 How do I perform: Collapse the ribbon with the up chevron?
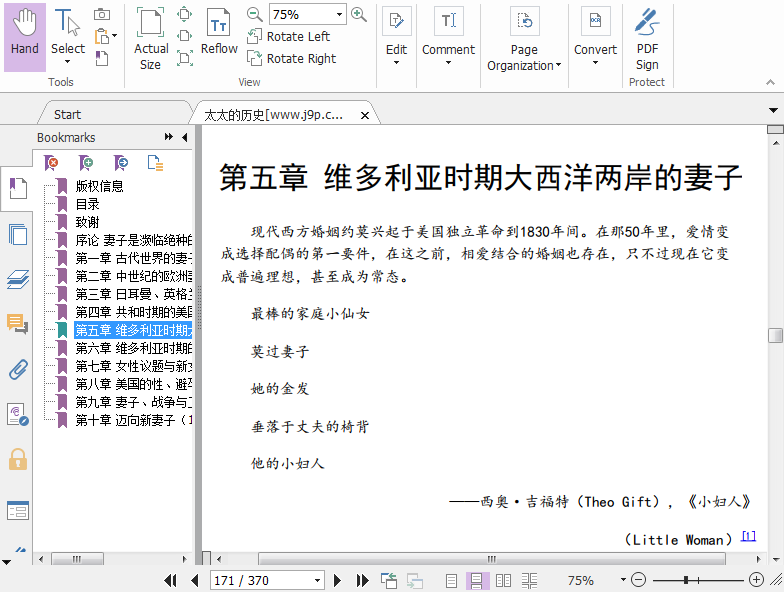pyautogui.click(x=770, y=82)
